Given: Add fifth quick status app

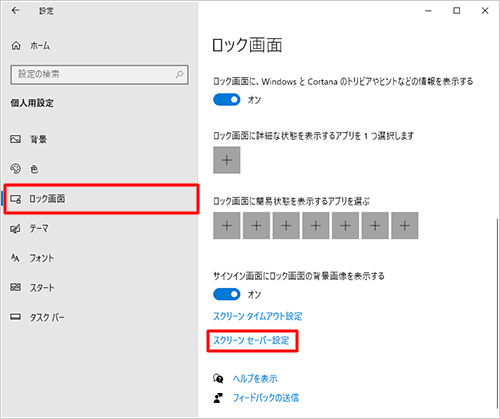Looking at the screenshot, I should 345,226.
